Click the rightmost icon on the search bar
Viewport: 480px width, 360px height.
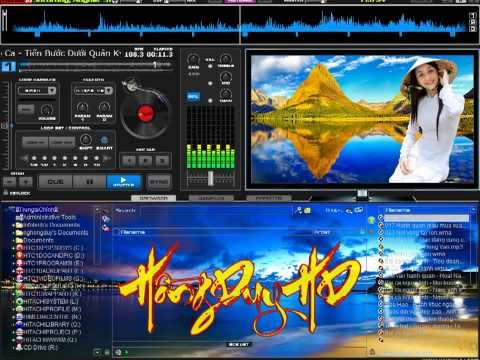pyautogui.click(x=358, y=210)
